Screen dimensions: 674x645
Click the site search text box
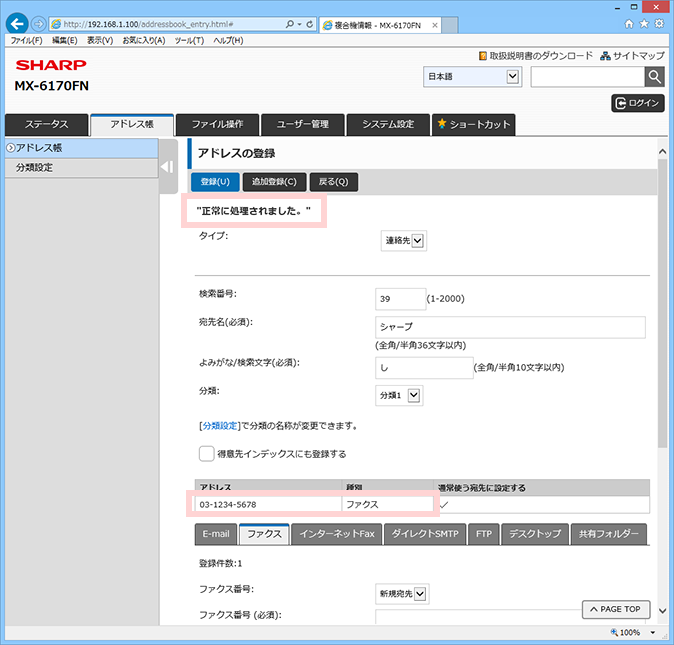(588, 77)
